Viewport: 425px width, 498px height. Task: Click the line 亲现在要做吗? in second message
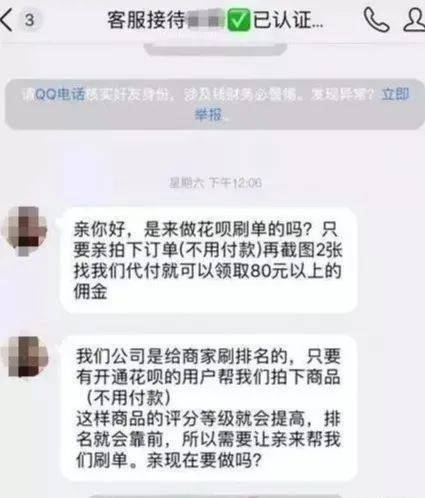[x=204, y=461]
